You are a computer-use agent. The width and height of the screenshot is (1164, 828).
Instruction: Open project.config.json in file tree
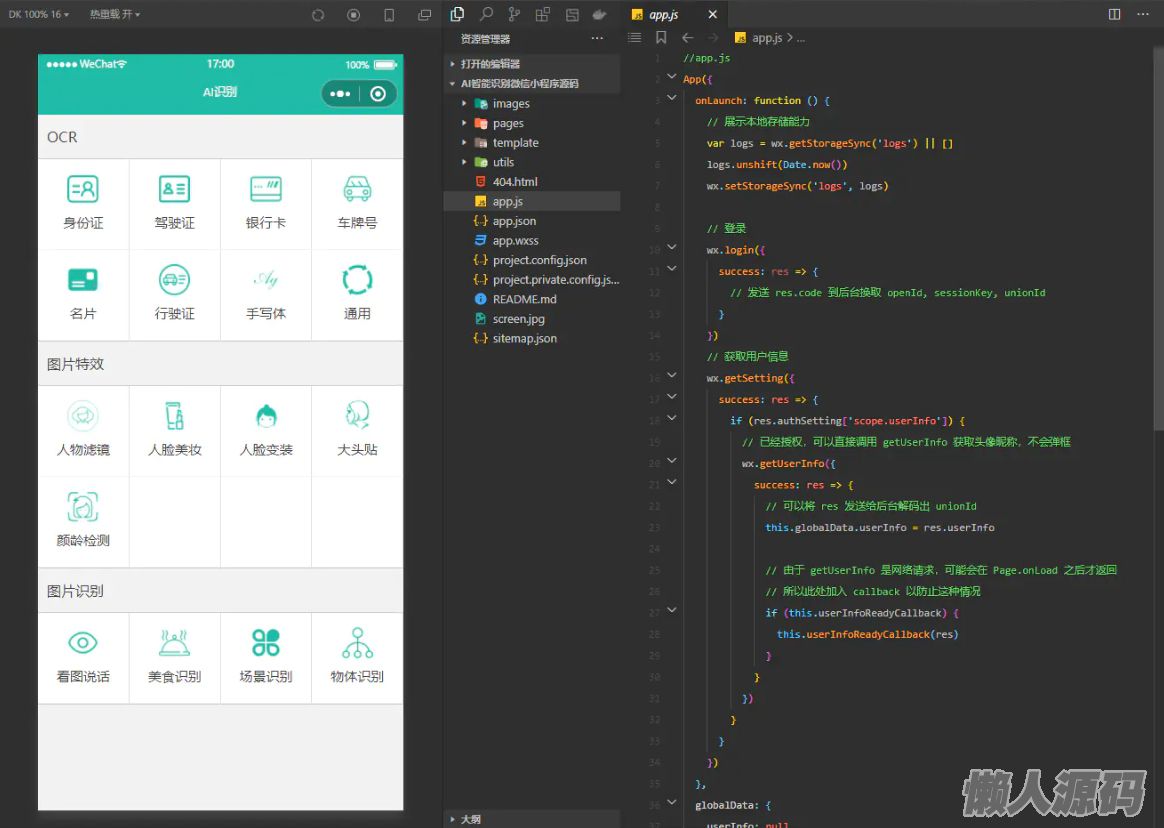[539, 260]
